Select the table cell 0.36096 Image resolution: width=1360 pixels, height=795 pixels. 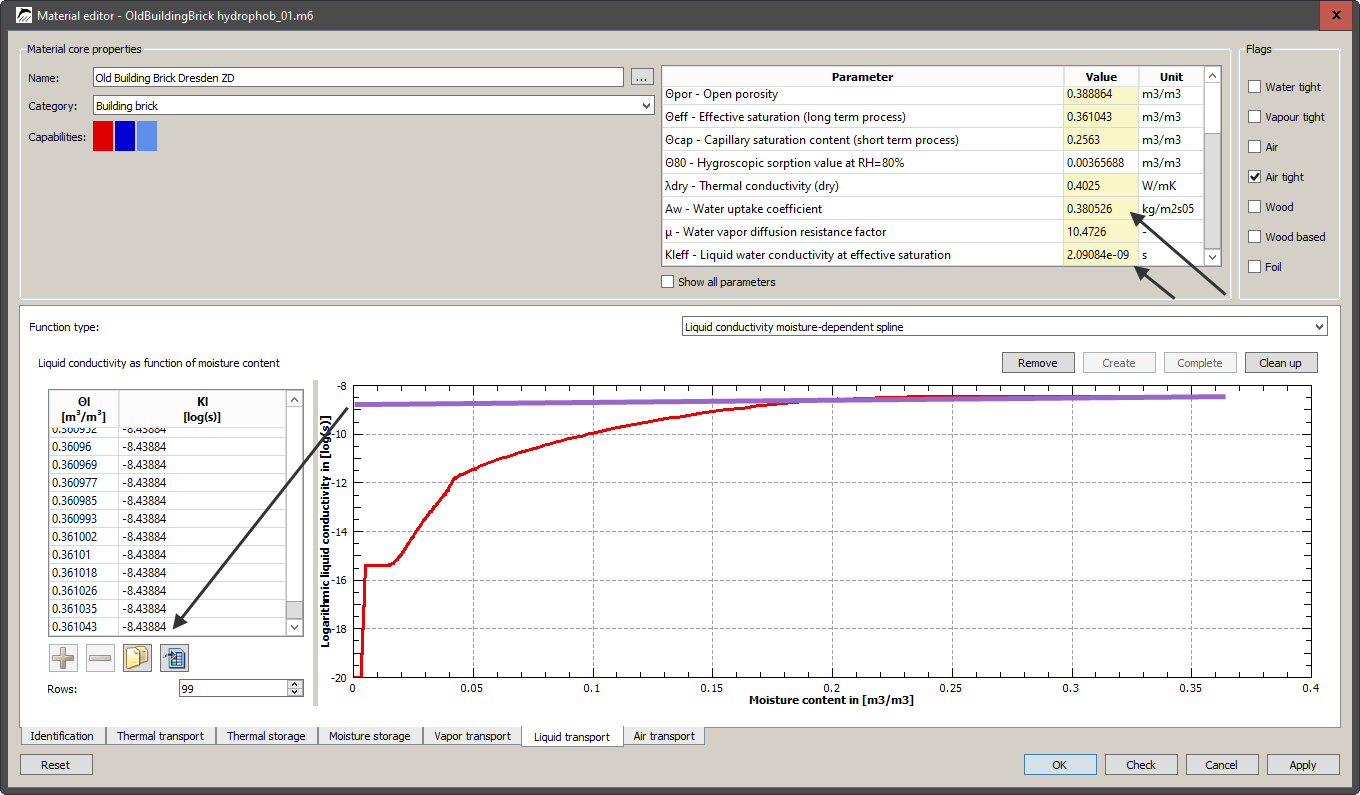pos(84,447)
